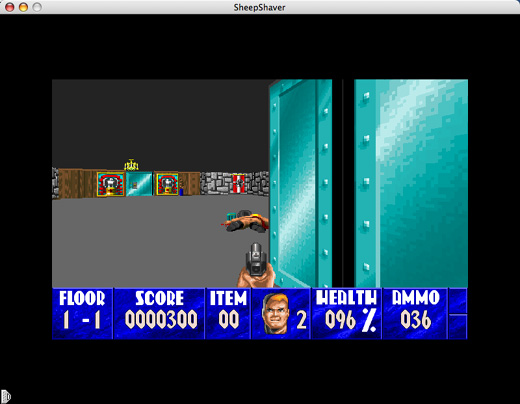Click the small icon in bottom-left corner

point(6,396)
